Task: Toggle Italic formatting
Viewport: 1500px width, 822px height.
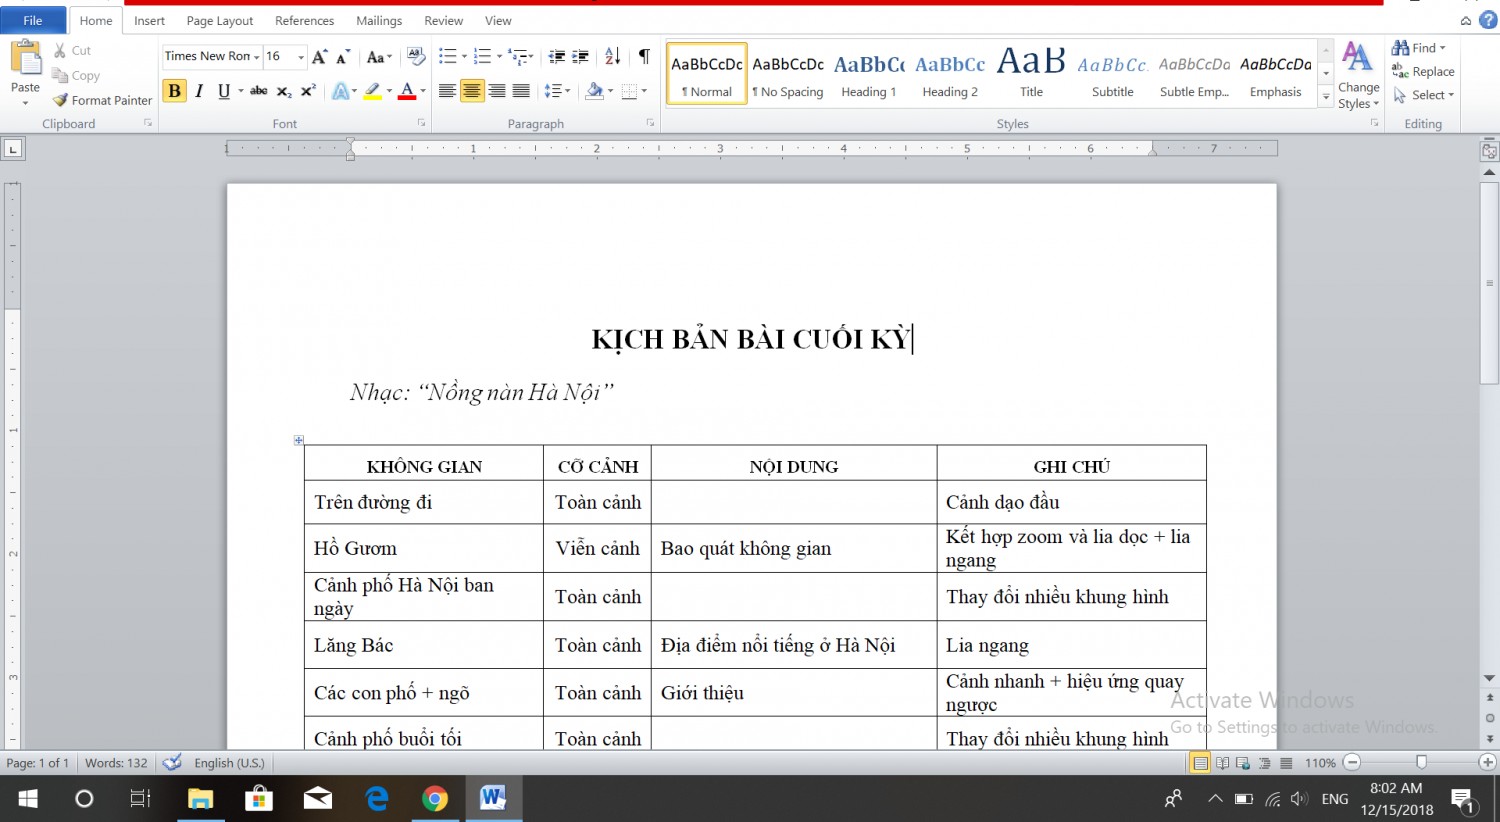Action: pos(199,91)
